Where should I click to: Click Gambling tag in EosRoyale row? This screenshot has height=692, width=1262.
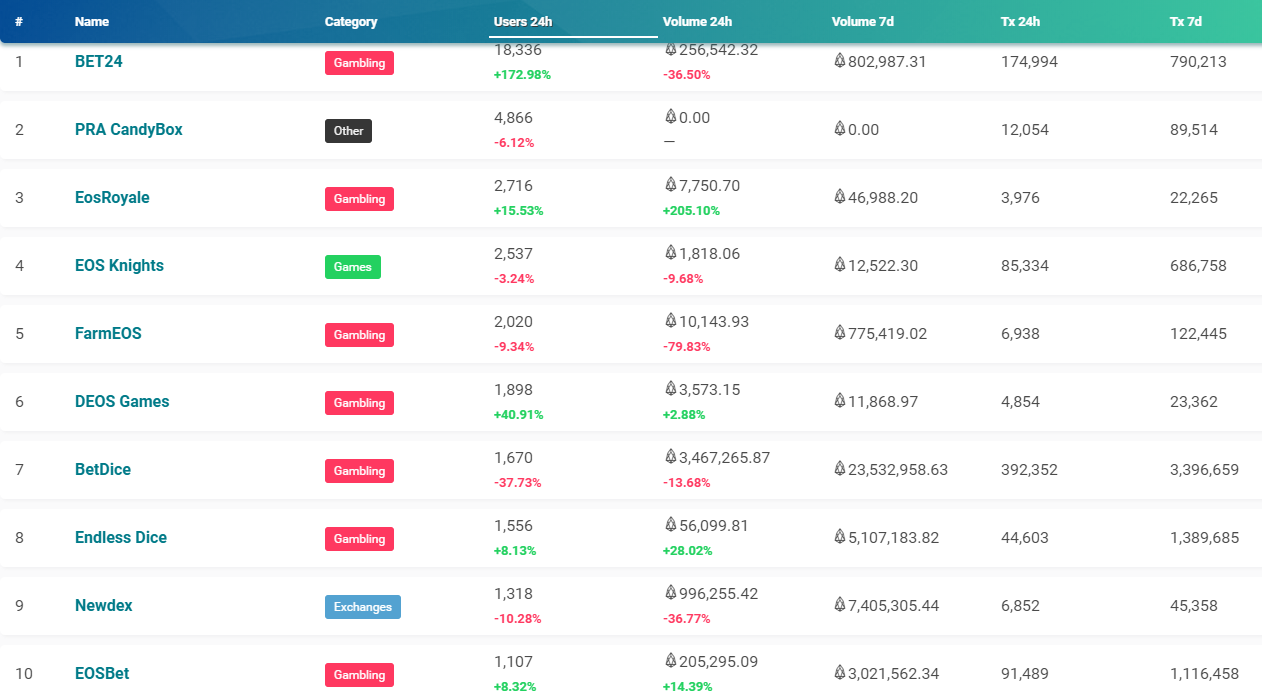click(x=359, y=199)
